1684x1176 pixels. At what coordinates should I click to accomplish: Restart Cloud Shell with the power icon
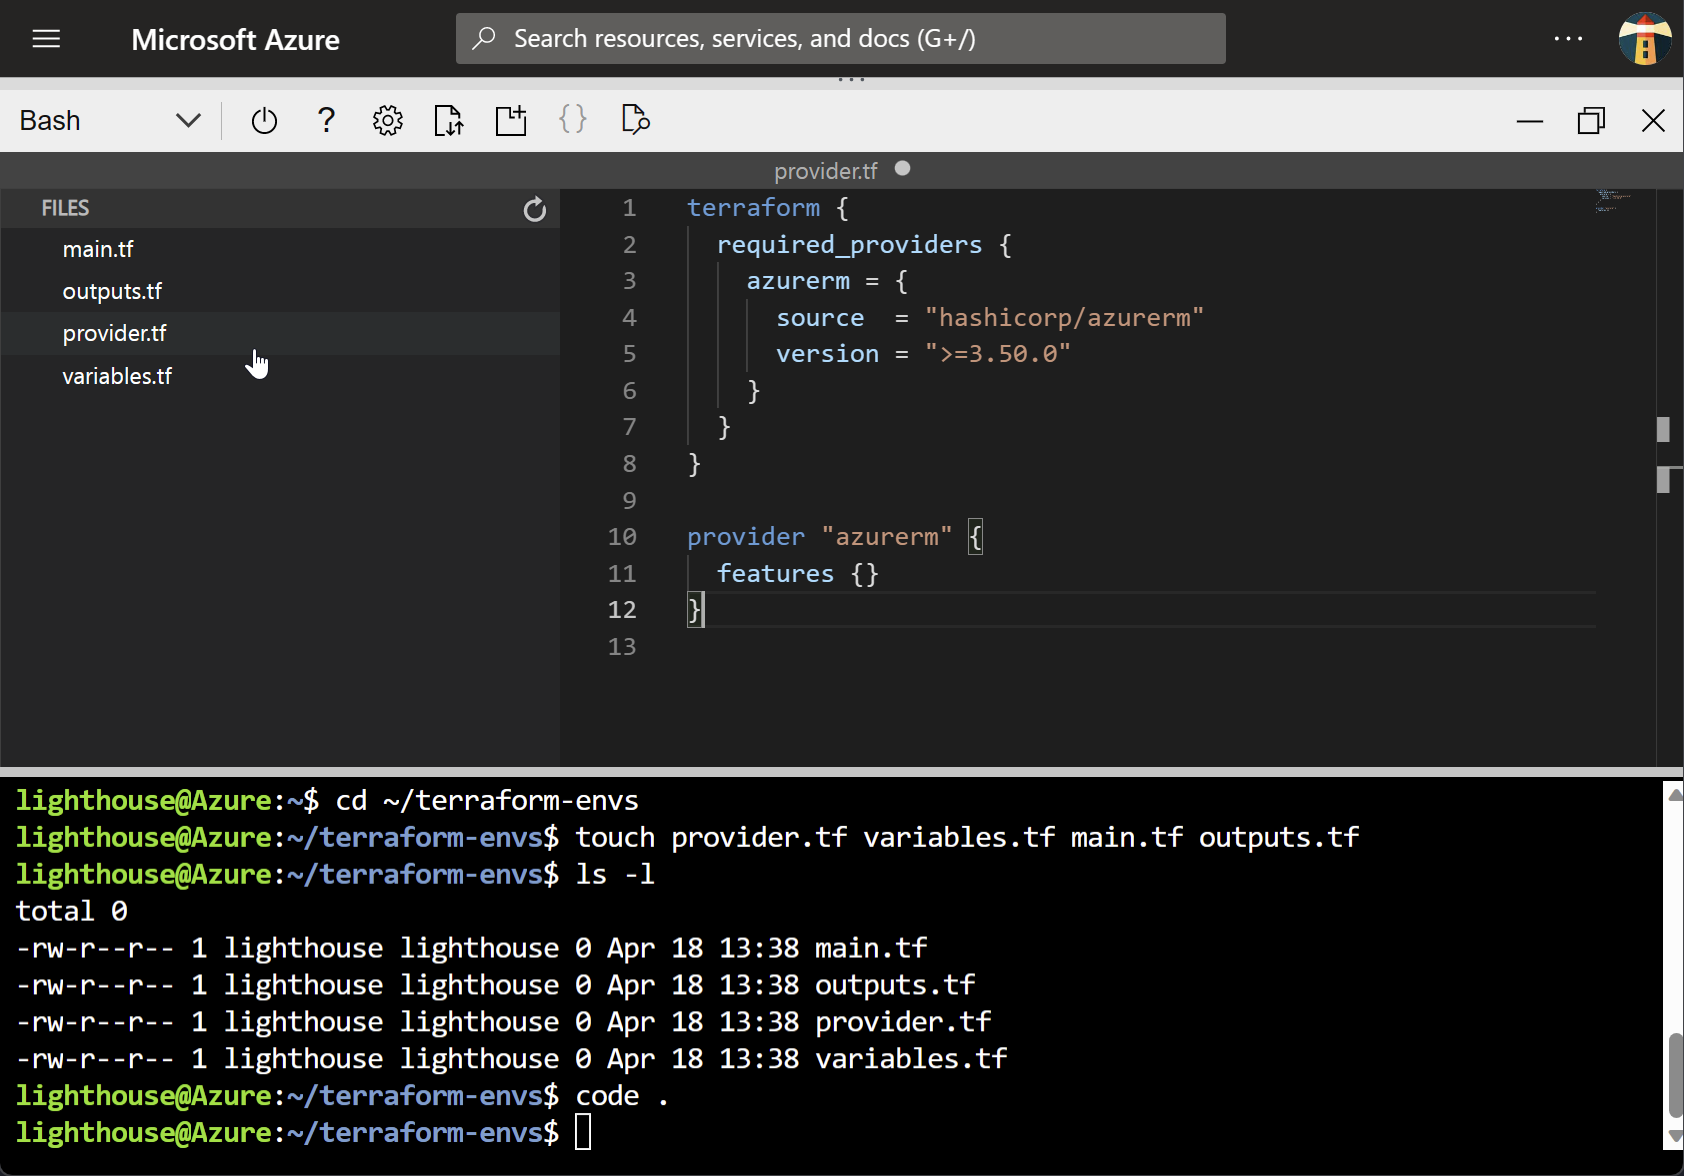tap(264, 121)
